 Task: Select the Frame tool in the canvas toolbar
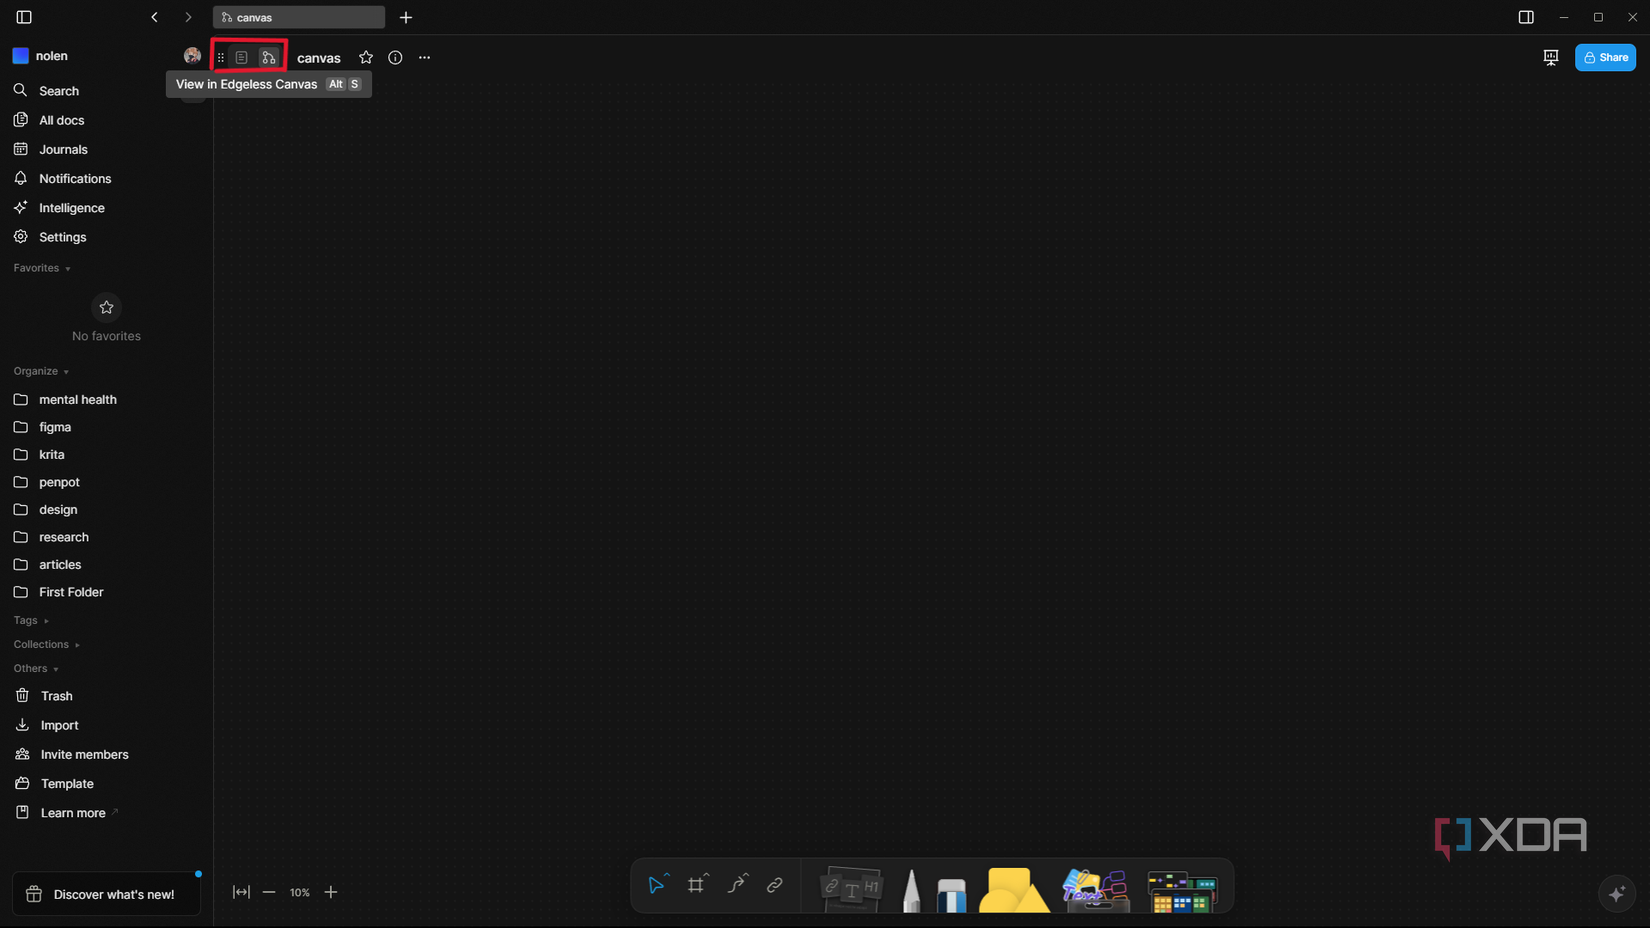pos(697,884)
